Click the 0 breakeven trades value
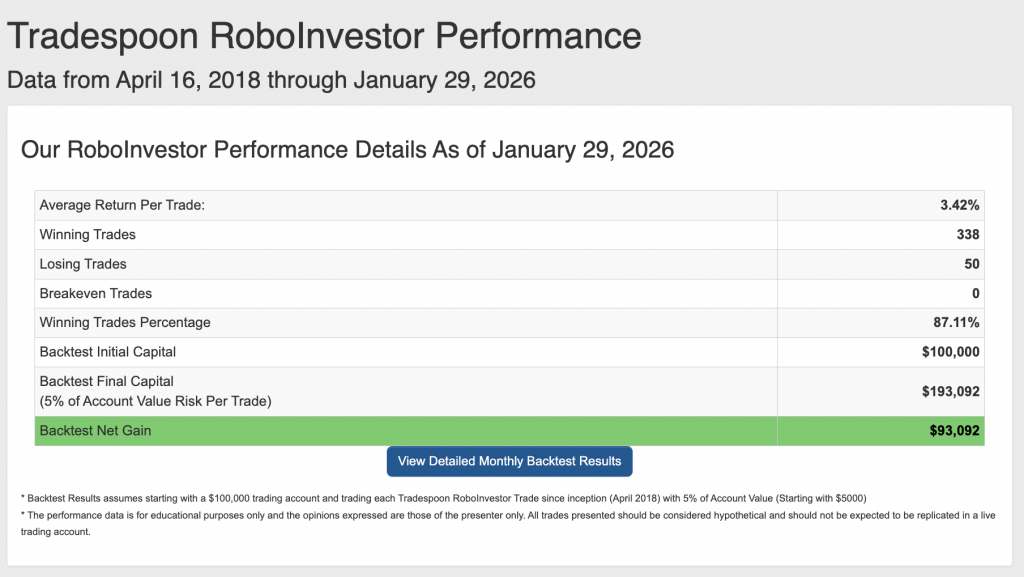 coord(975,293)
